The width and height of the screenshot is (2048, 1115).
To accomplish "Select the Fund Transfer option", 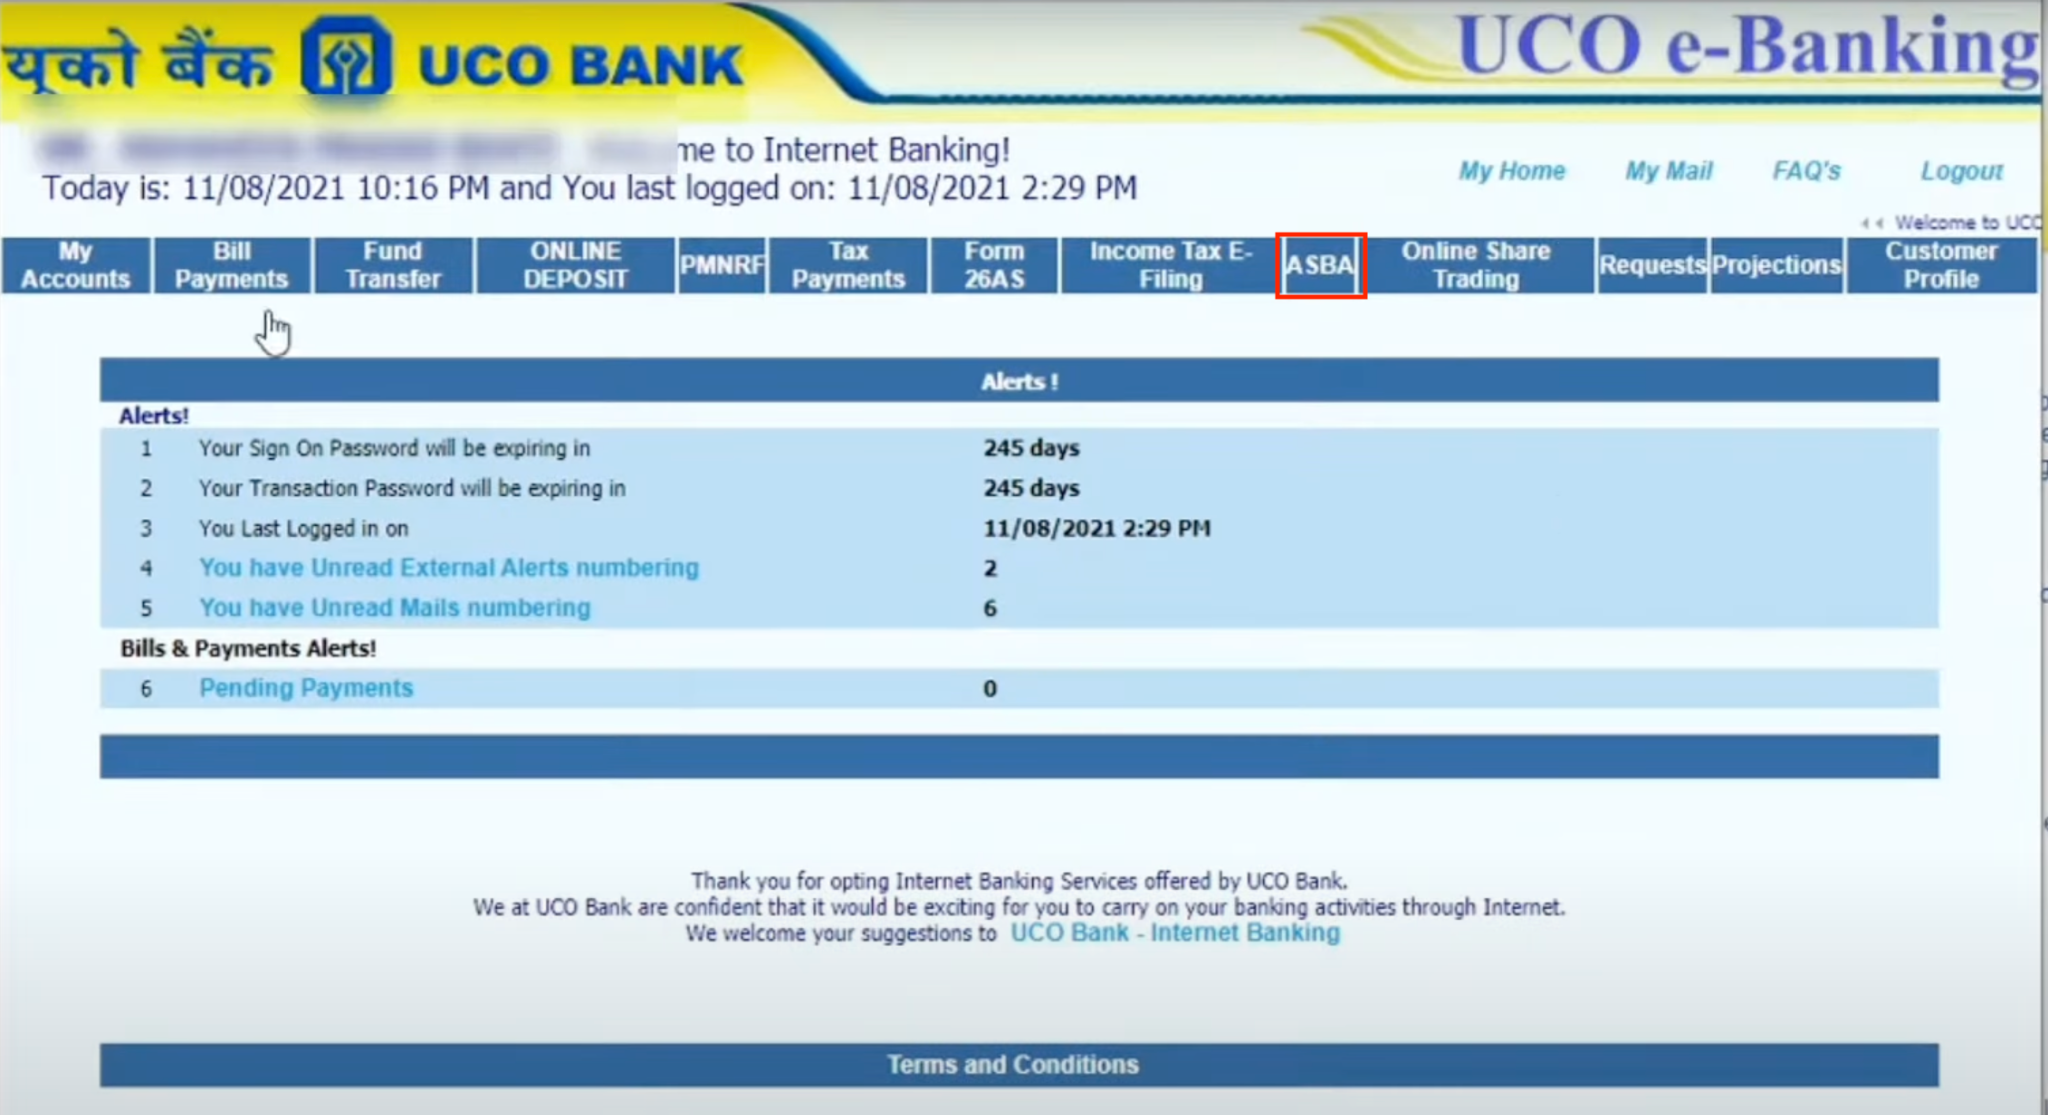I will tap(392, 265).
